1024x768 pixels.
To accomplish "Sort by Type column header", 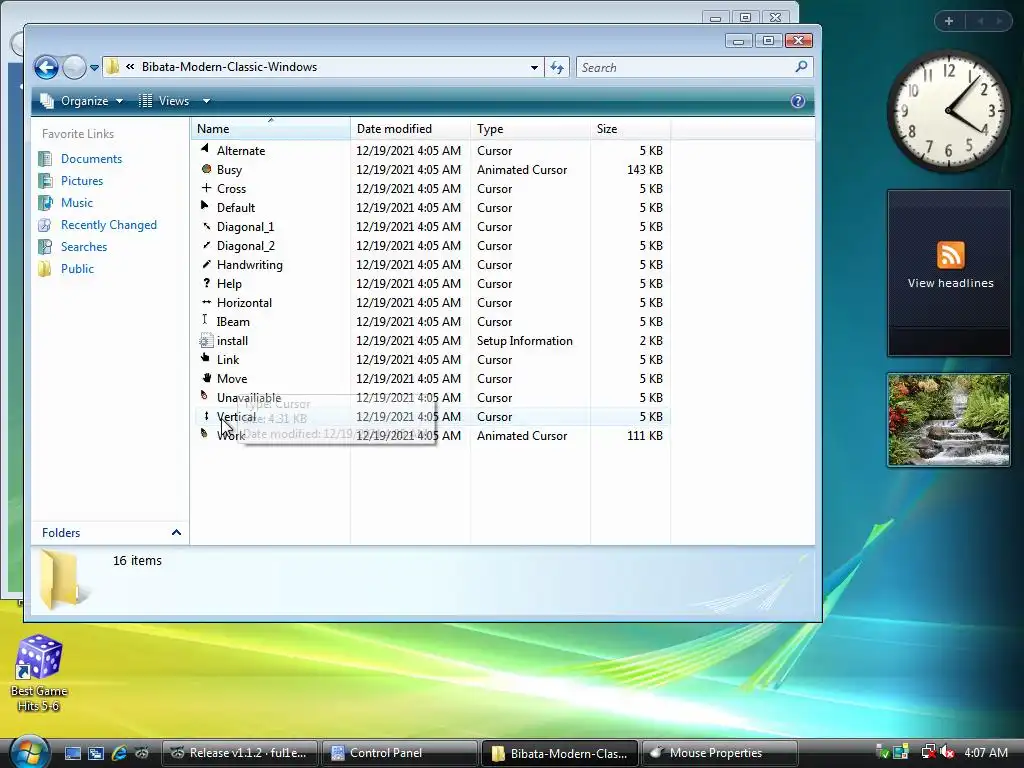I will [530, 129].
